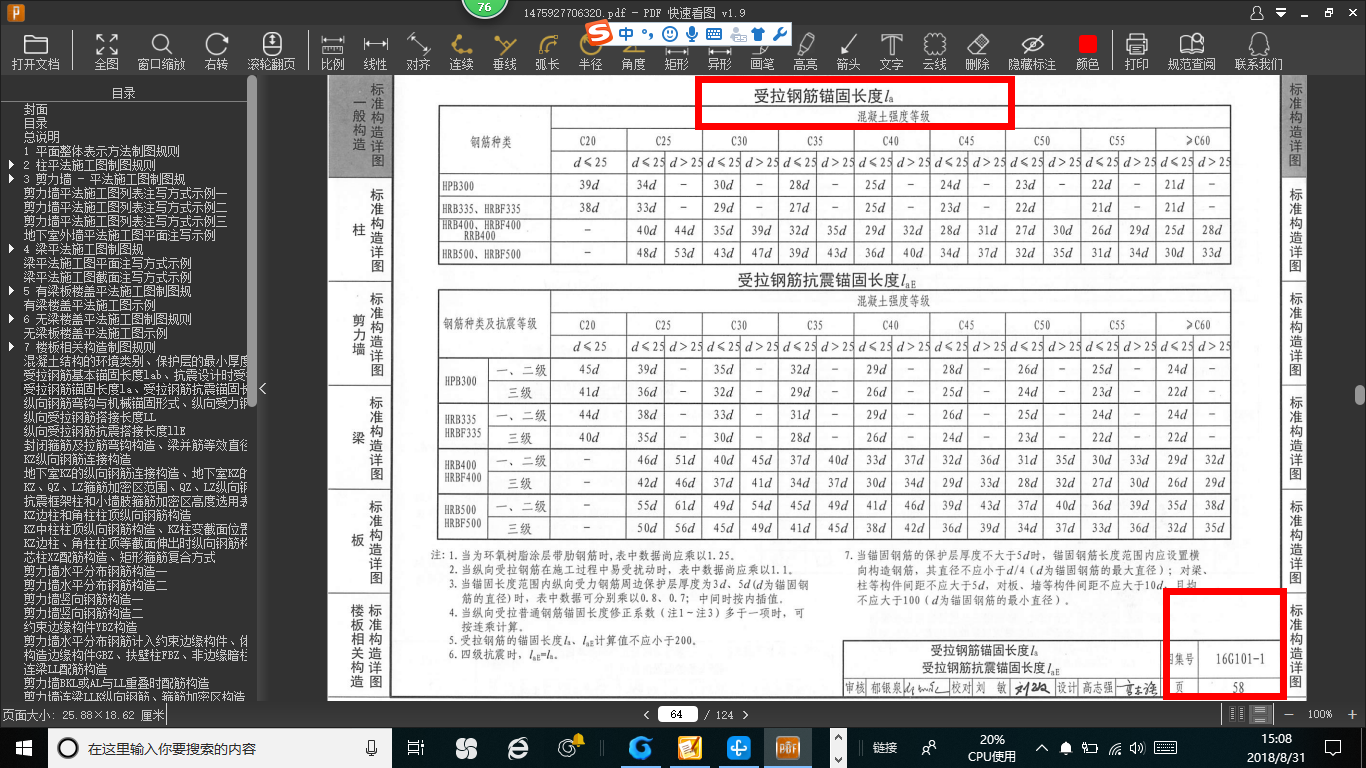This screenshot has height=768, width=1366.
Task: Open Windows notification center icon
Action: (1332, 747)
